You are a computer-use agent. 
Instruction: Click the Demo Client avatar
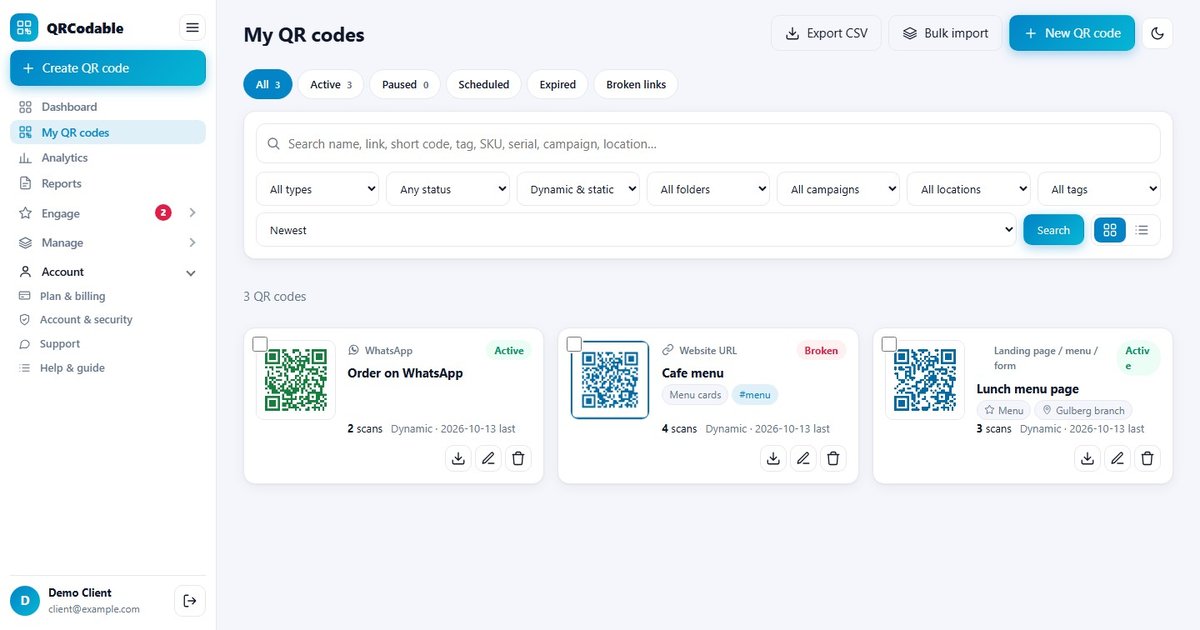tap(25, 600)
